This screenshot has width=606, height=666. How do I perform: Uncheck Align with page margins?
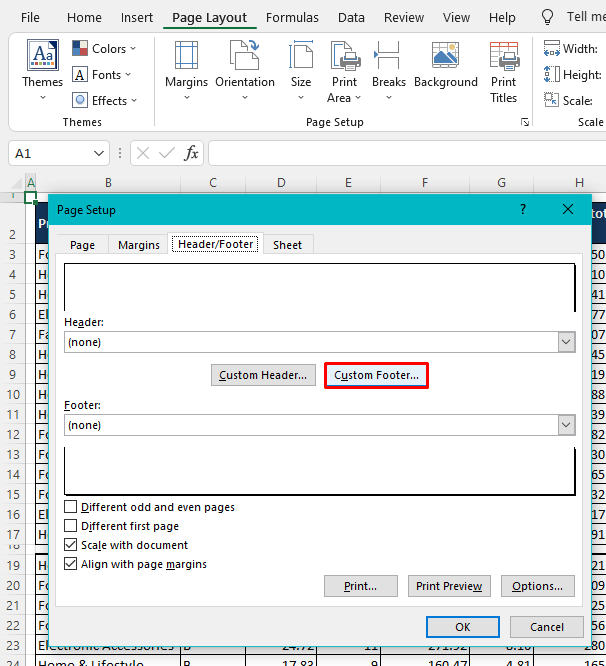[70, 564]
